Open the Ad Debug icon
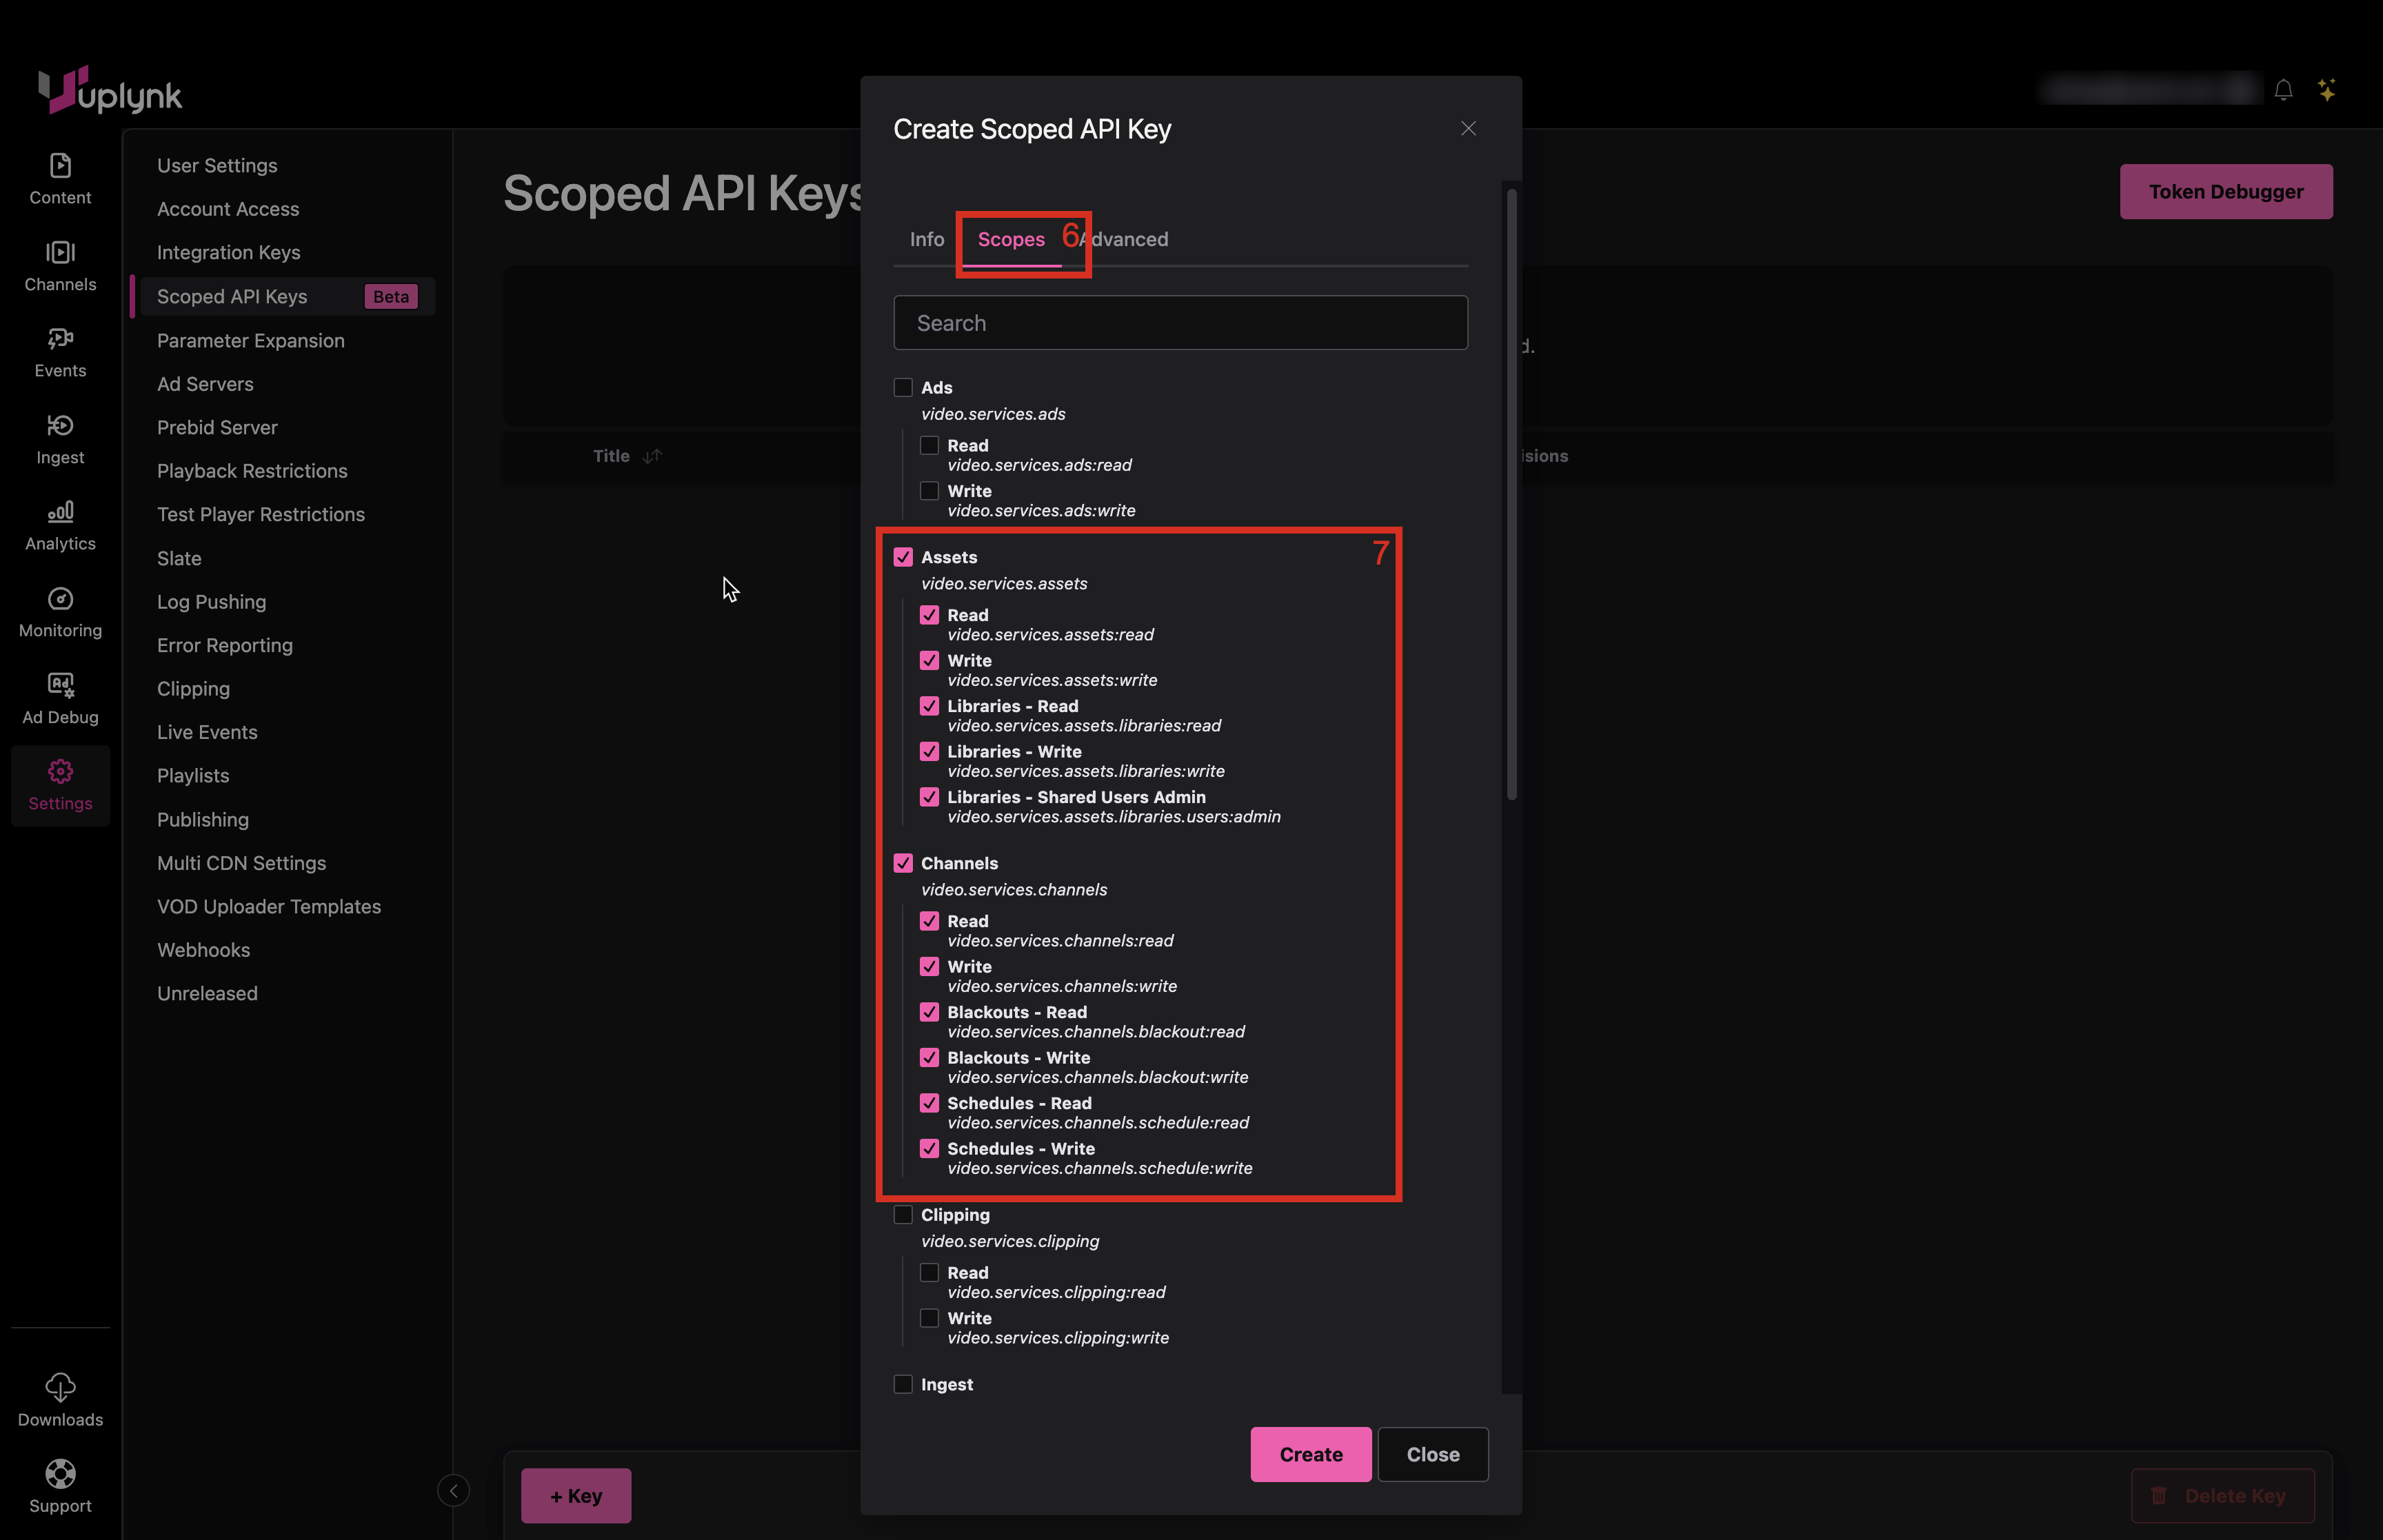The width and height of the screenshot is (2383, 1540). click(x=60, y=685)
